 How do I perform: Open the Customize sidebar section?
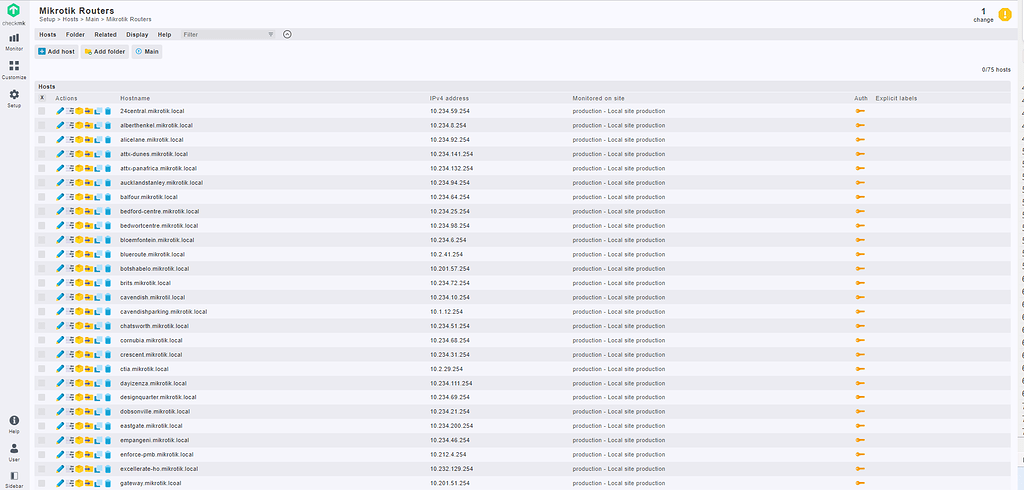(x=14, y=69)
